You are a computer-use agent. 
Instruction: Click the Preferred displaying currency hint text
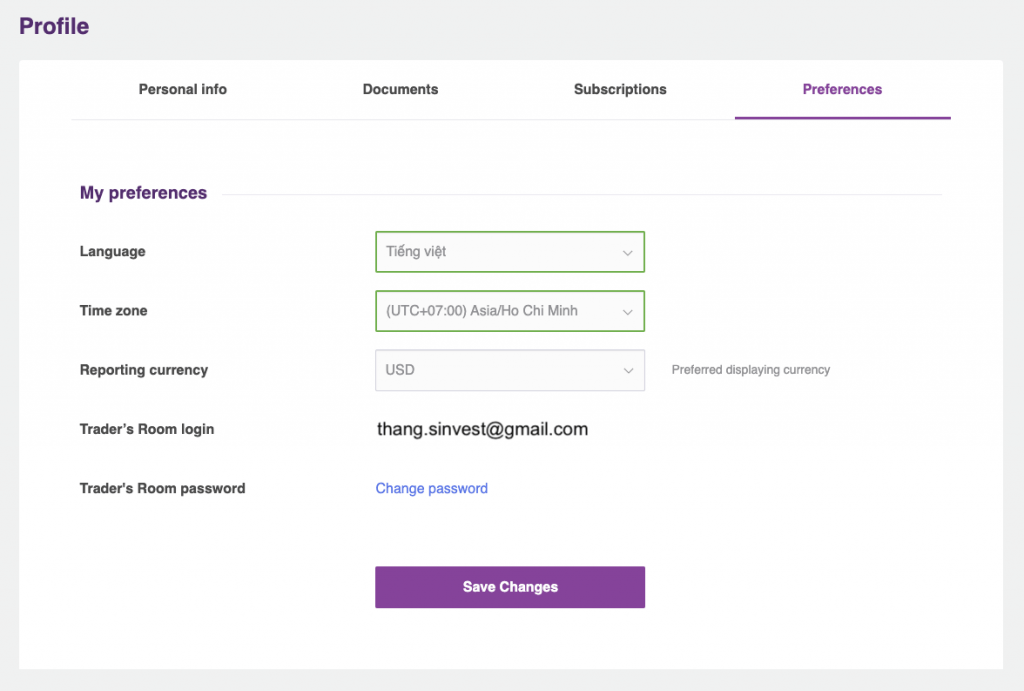[x=751, y=370]
